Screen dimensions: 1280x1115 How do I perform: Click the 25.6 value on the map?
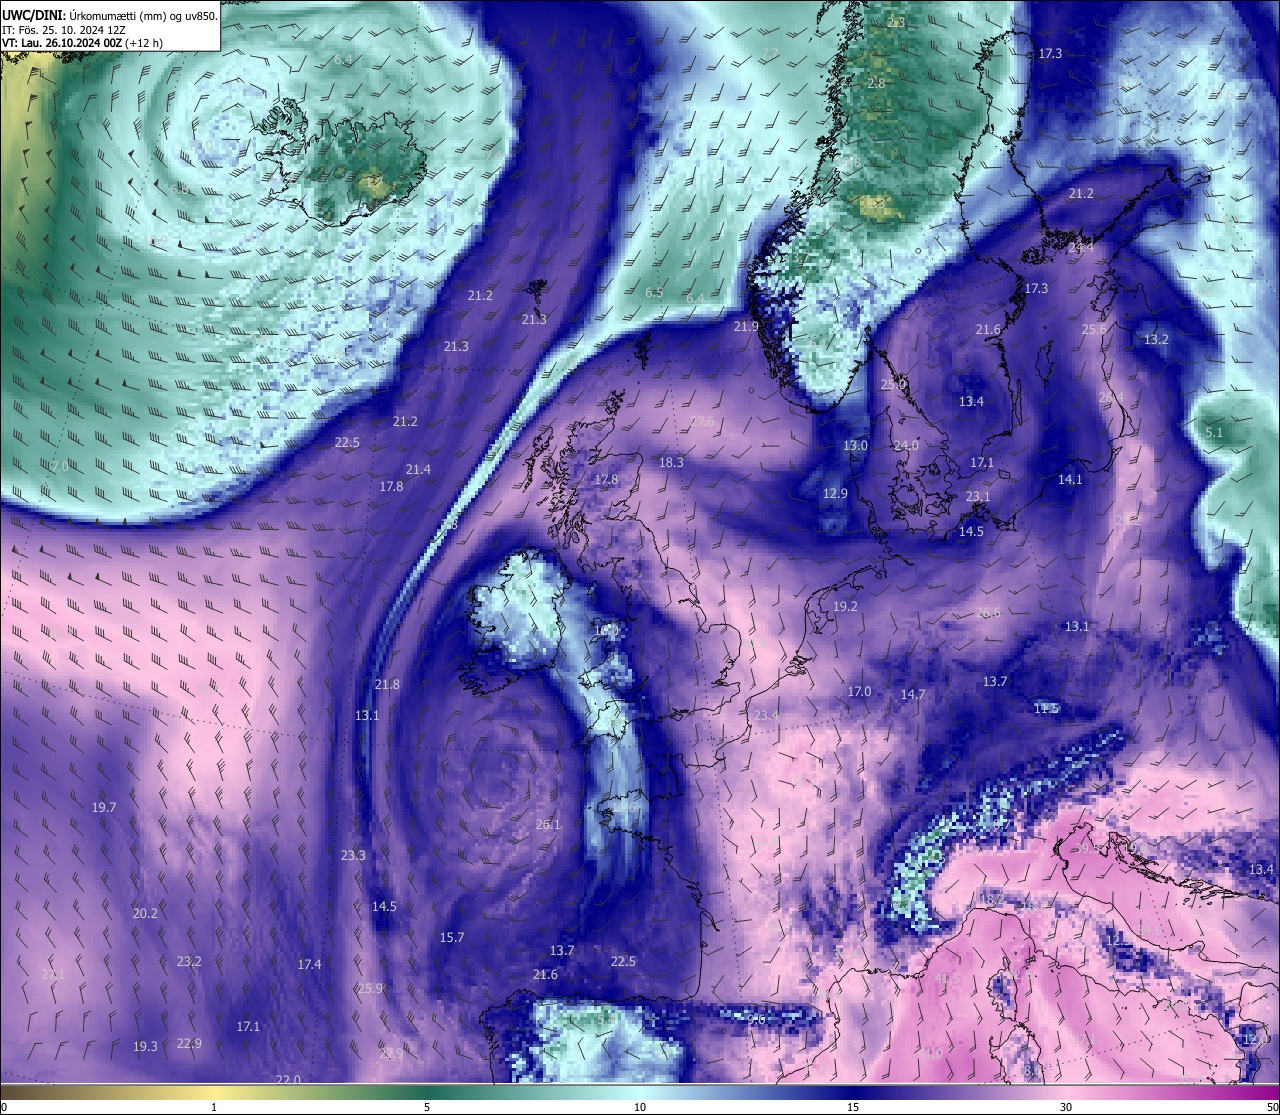click(x=1095, y=329)
